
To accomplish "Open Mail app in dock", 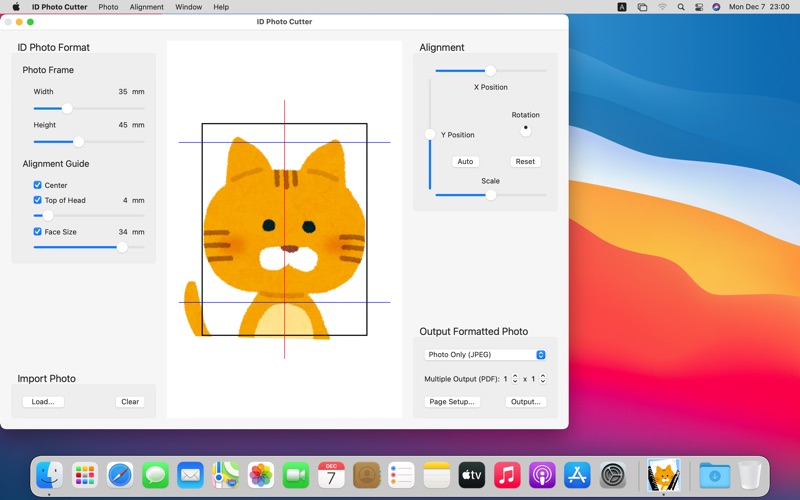I will point(190,475).
